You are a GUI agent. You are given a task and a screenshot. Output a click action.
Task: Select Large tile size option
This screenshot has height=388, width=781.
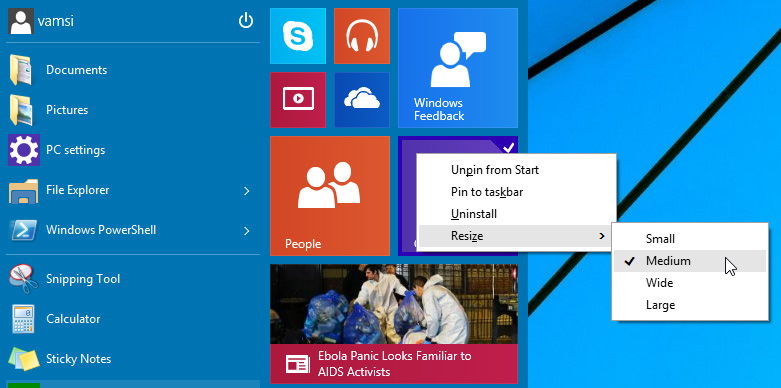click(x=690, y=305)
